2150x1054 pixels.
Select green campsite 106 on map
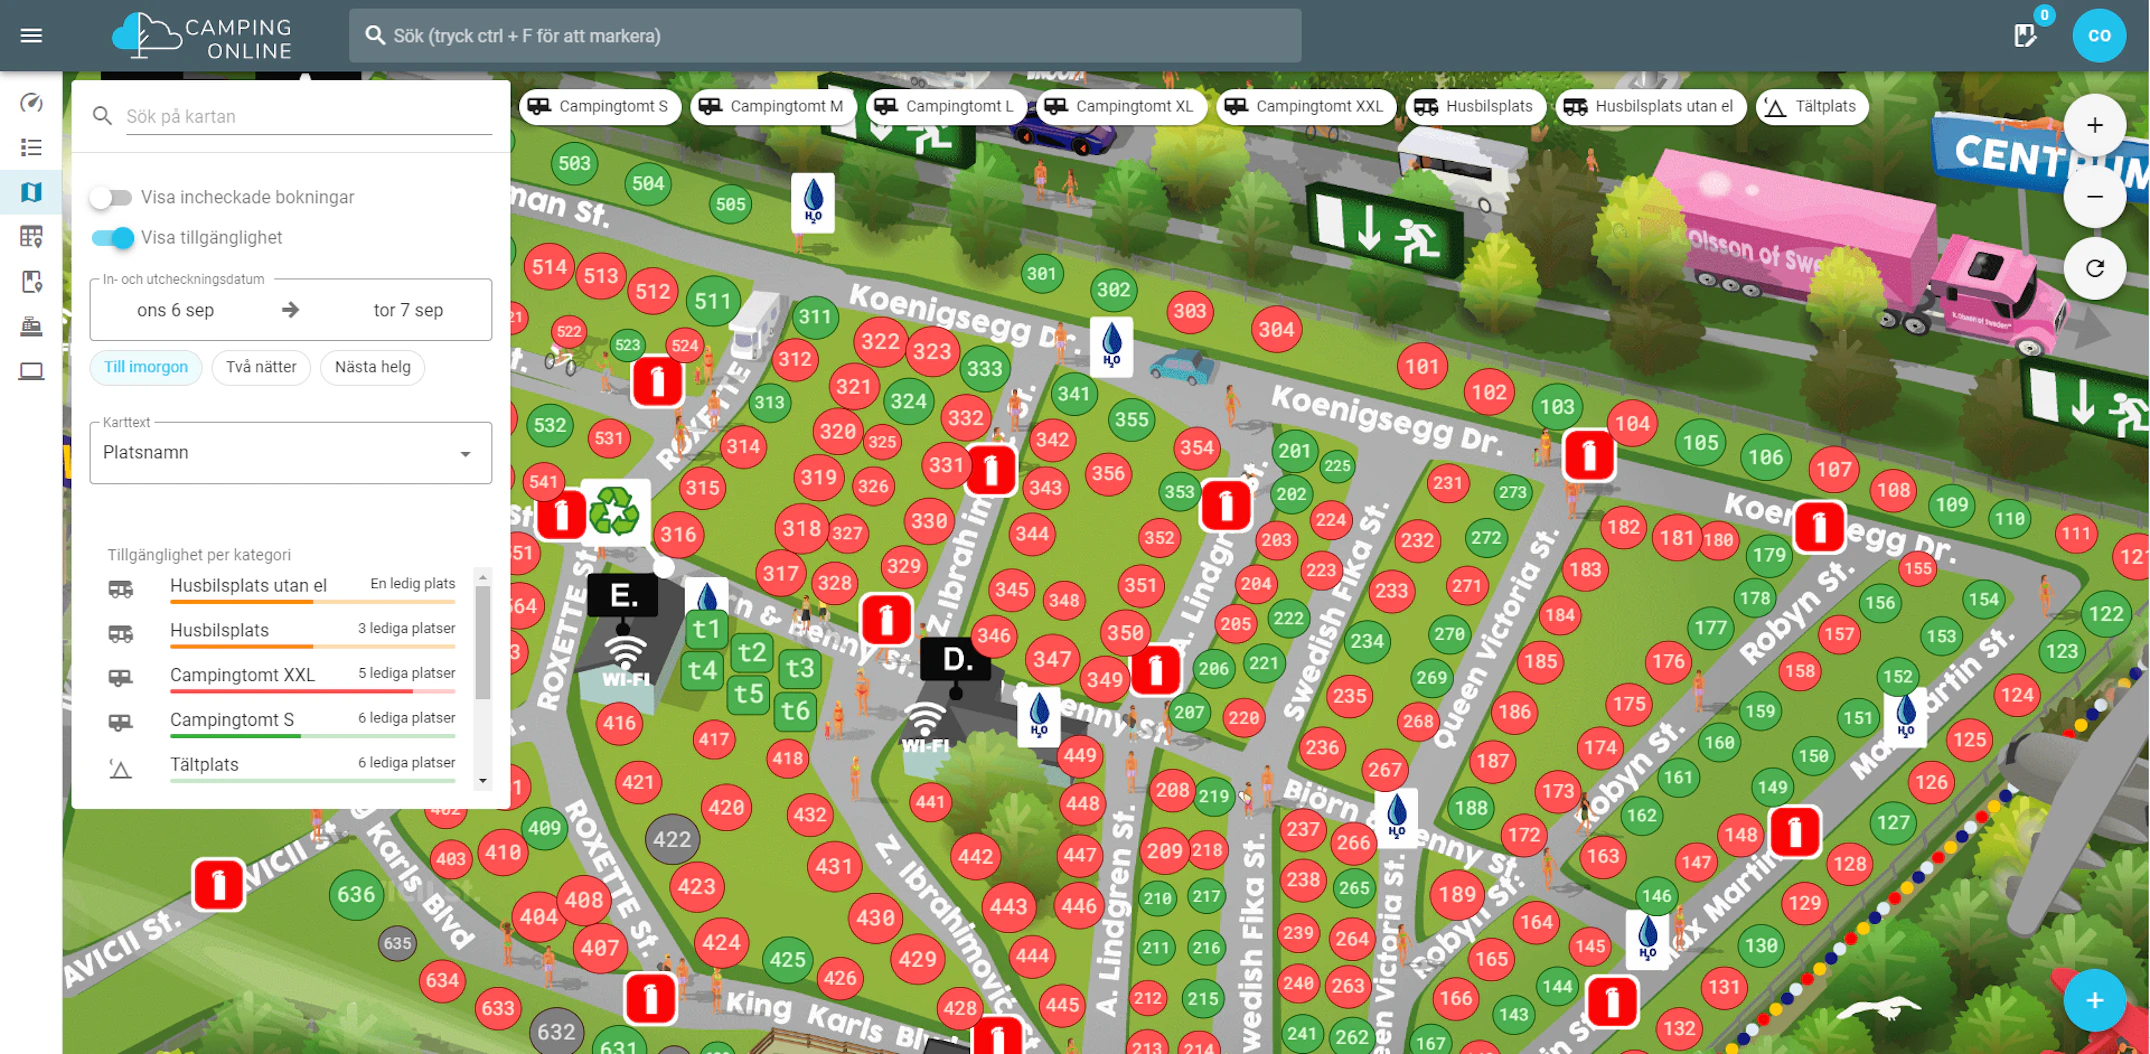click(1766, 457)
